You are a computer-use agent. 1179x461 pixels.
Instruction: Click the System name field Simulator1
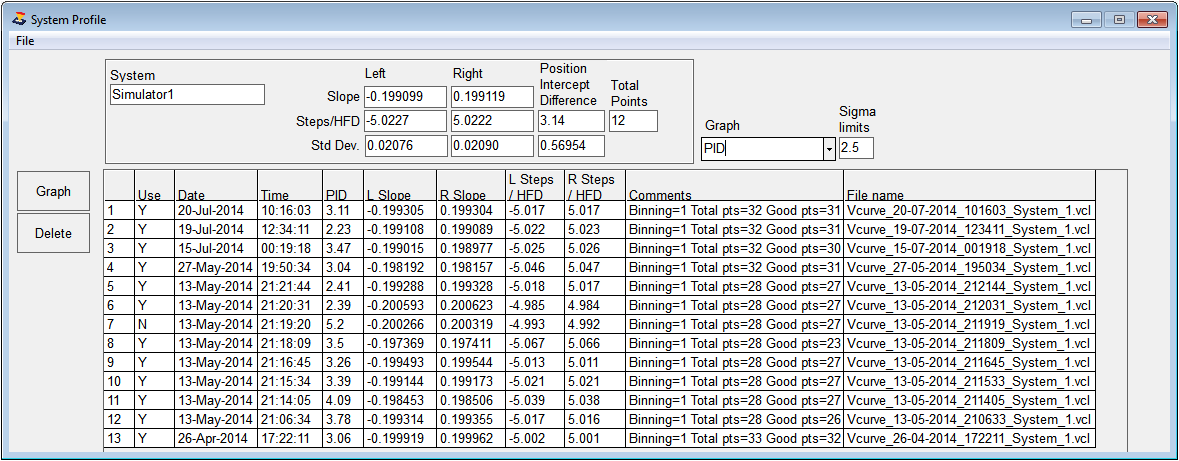187,95
